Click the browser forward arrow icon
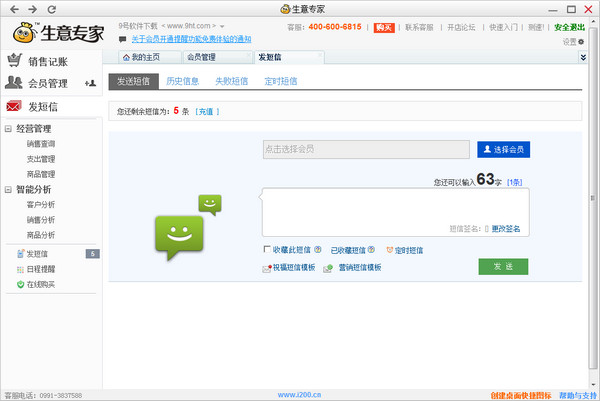600x401 pixels. (x=30, y=9)
